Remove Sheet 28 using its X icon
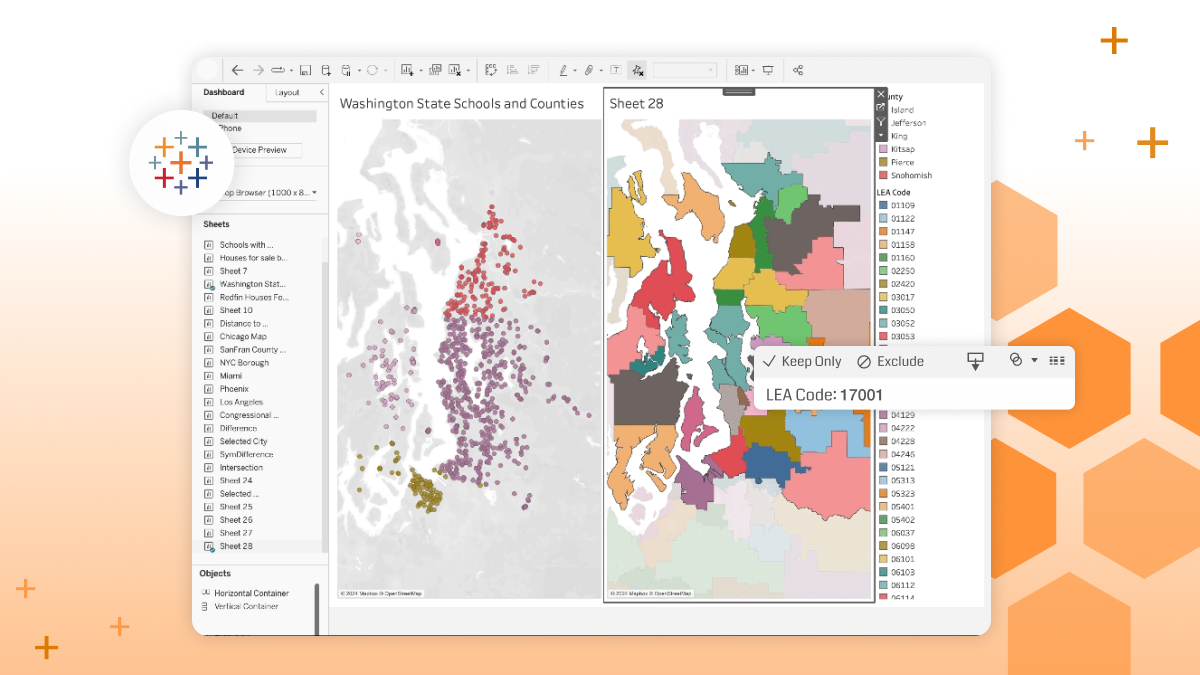 pos(881,94)
